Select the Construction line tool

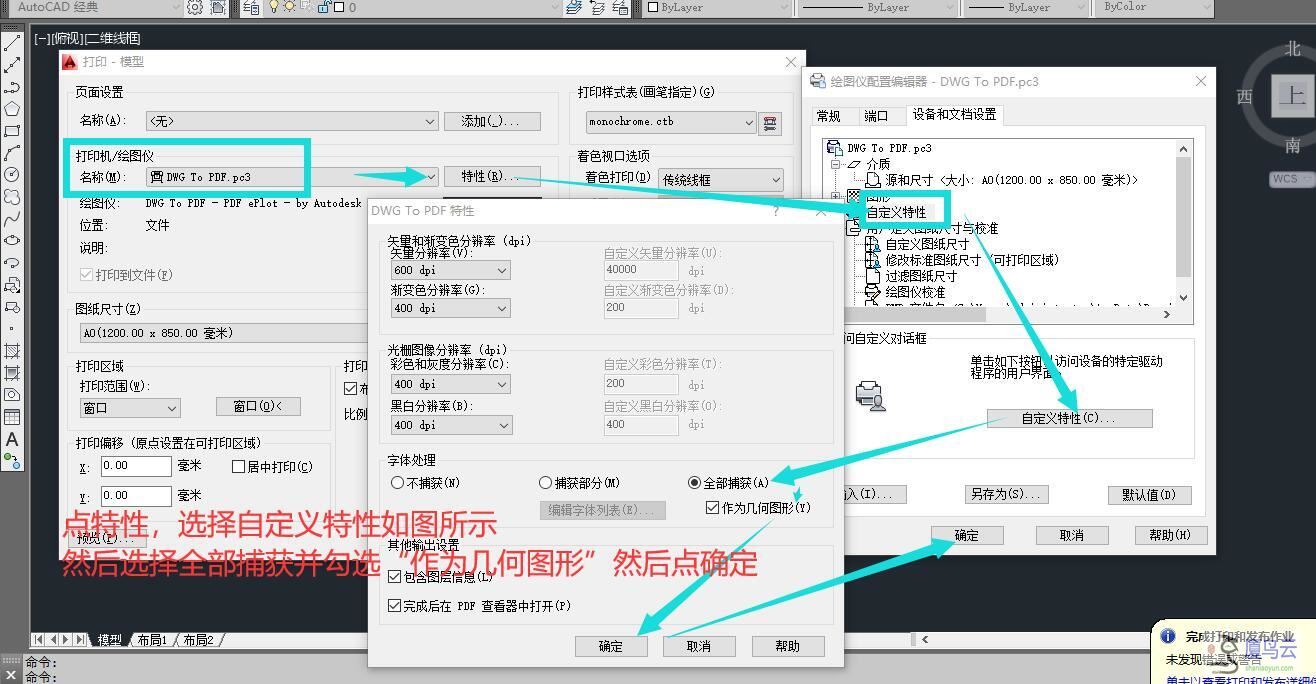[x=12, y=66]
